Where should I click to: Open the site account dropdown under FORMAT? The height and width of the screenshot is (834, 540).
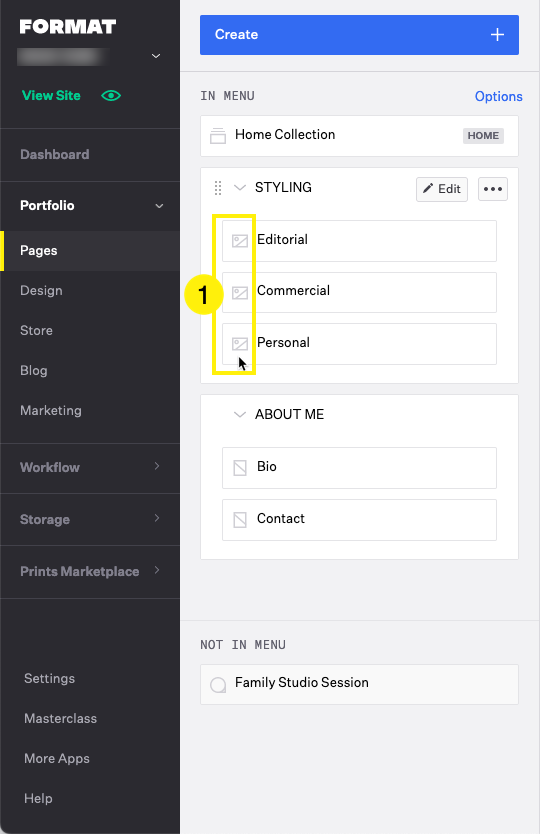pyautogui.click(x=156, y=56)
